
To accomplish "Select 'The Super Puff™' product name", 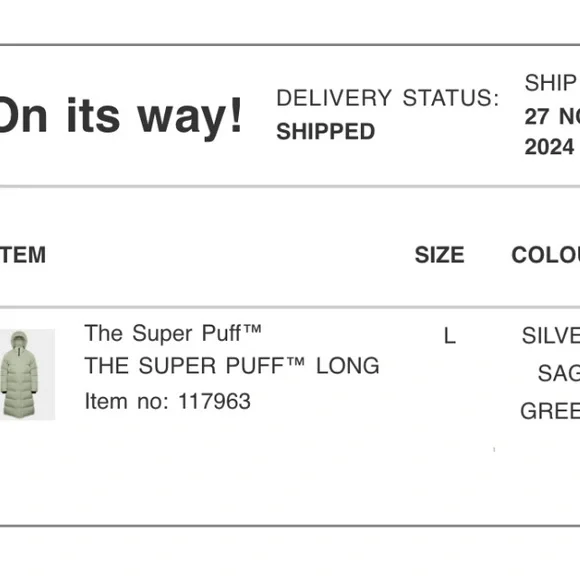I will 173,333.
